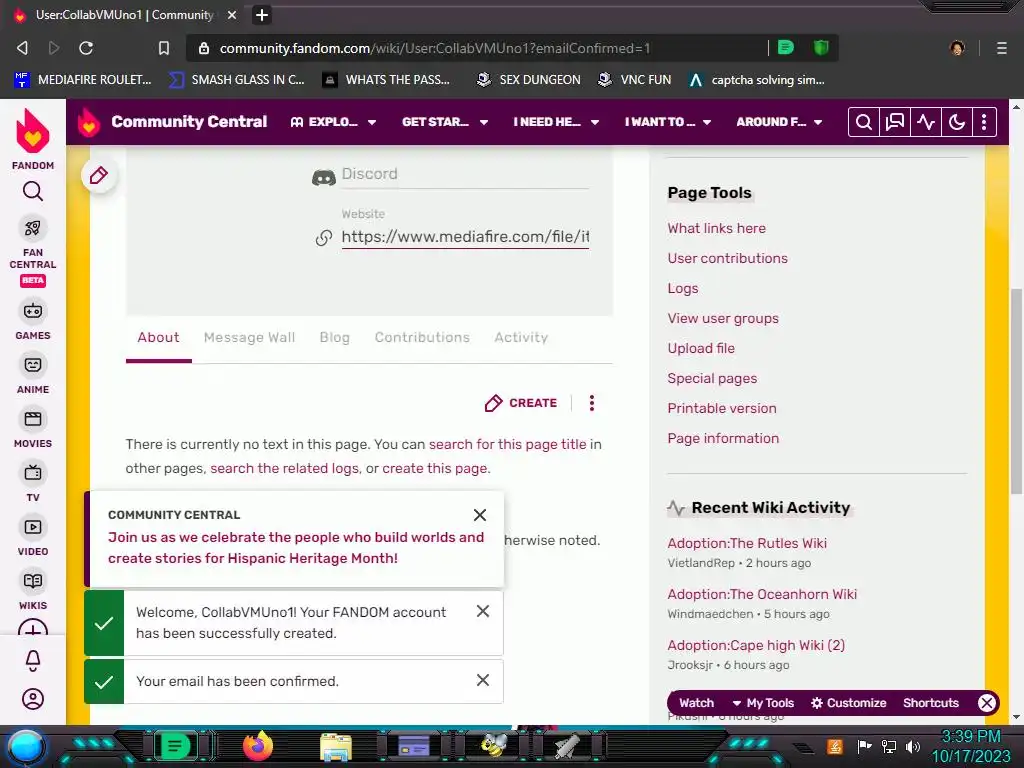Open the User contributions link
The width and height of the screenshot is (1024, 768).
(x=728, y=259)
